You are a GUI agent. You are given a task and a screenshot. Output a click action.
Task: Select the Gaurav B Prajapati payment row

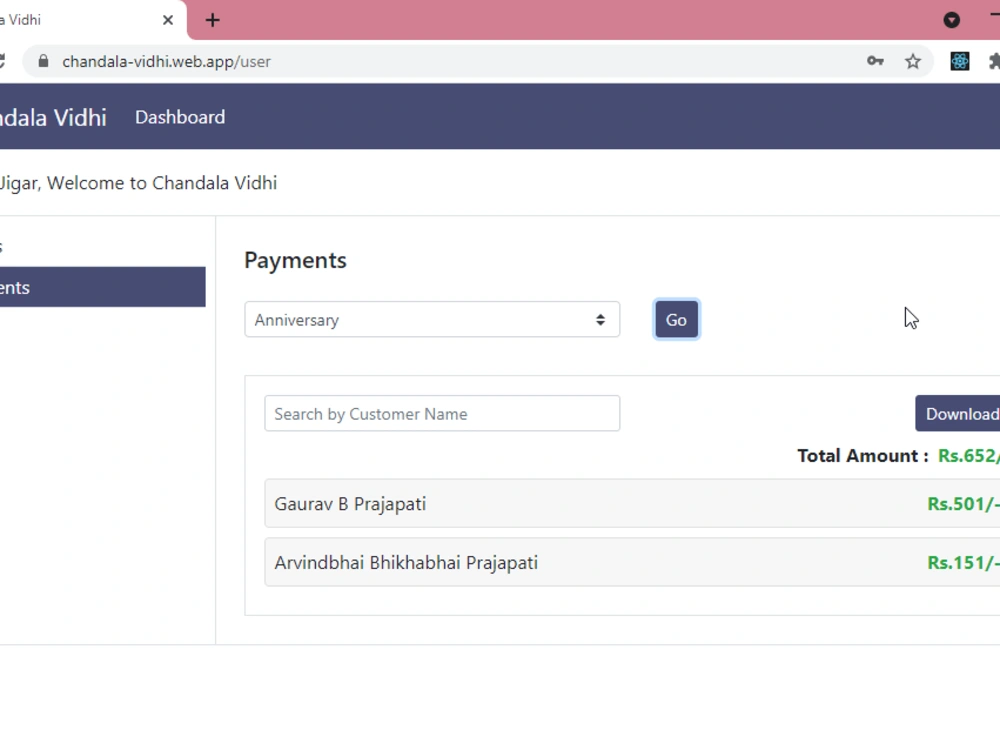click(x=632, y=504)
